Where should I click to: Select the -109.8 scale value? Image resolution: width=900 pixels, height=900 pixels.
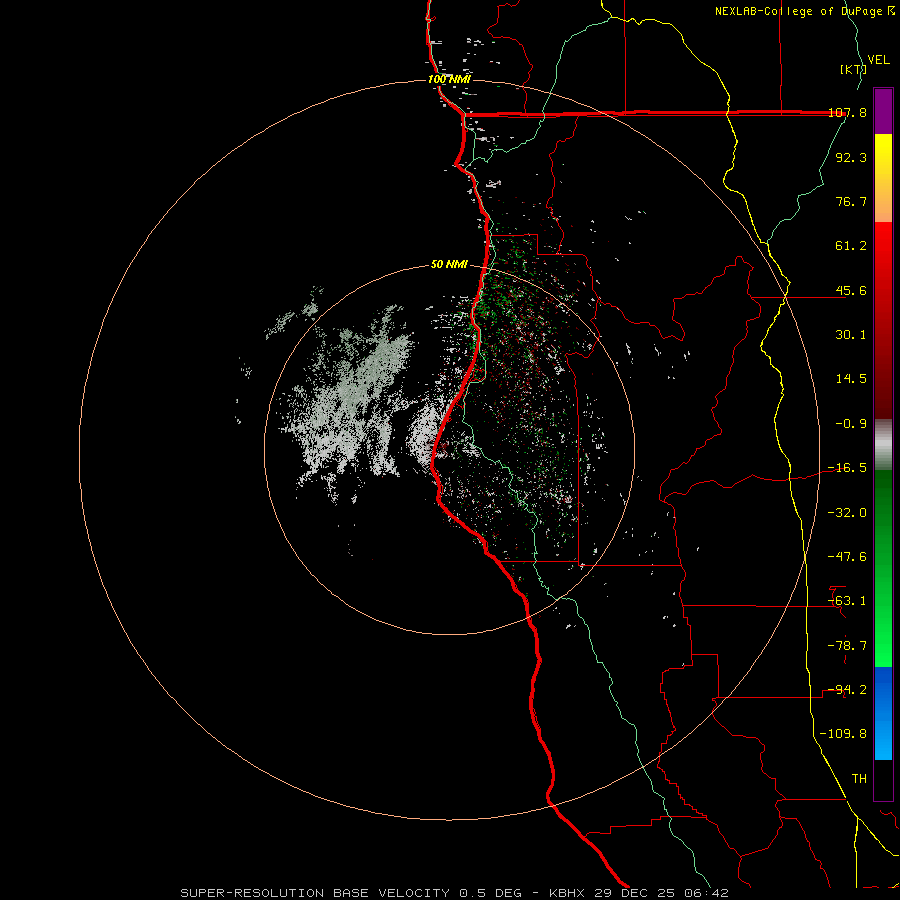click(843, 734)
